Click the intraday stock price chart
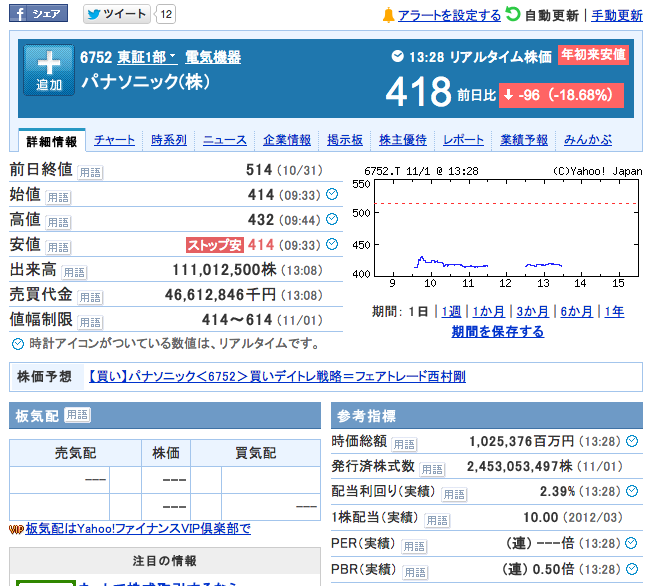This screenshot has width=649, height=586. pyautogui.click(x=497, y=227)
